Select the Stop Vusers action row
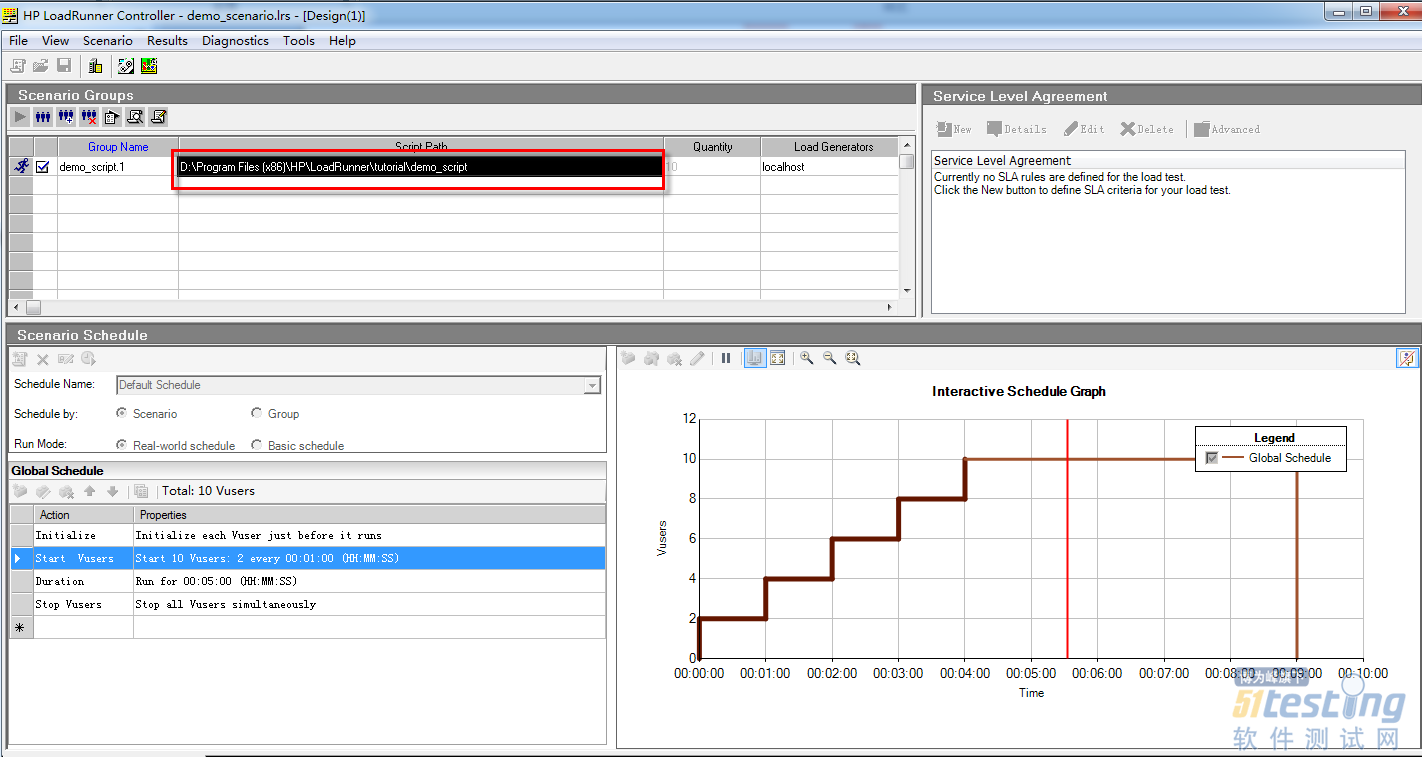 tap(307, 604)
